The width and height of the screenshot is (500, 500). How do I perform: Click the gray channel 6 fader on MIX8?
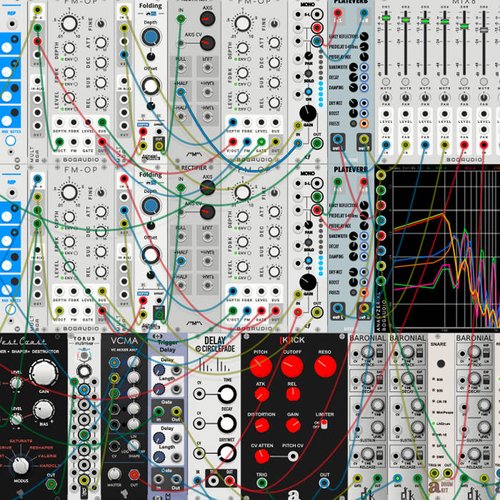coord(484,30)
